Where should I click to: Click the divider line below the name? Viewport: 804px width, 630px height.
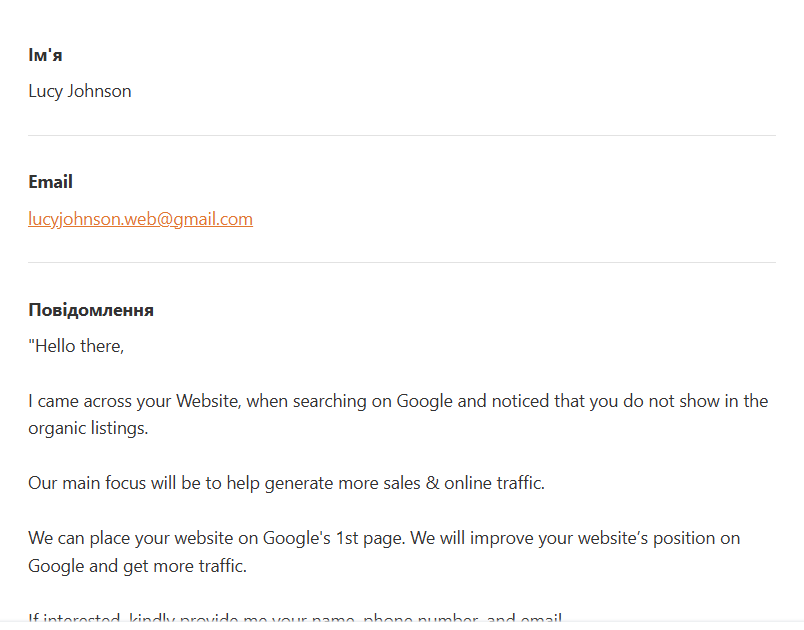tap(402, 135)
